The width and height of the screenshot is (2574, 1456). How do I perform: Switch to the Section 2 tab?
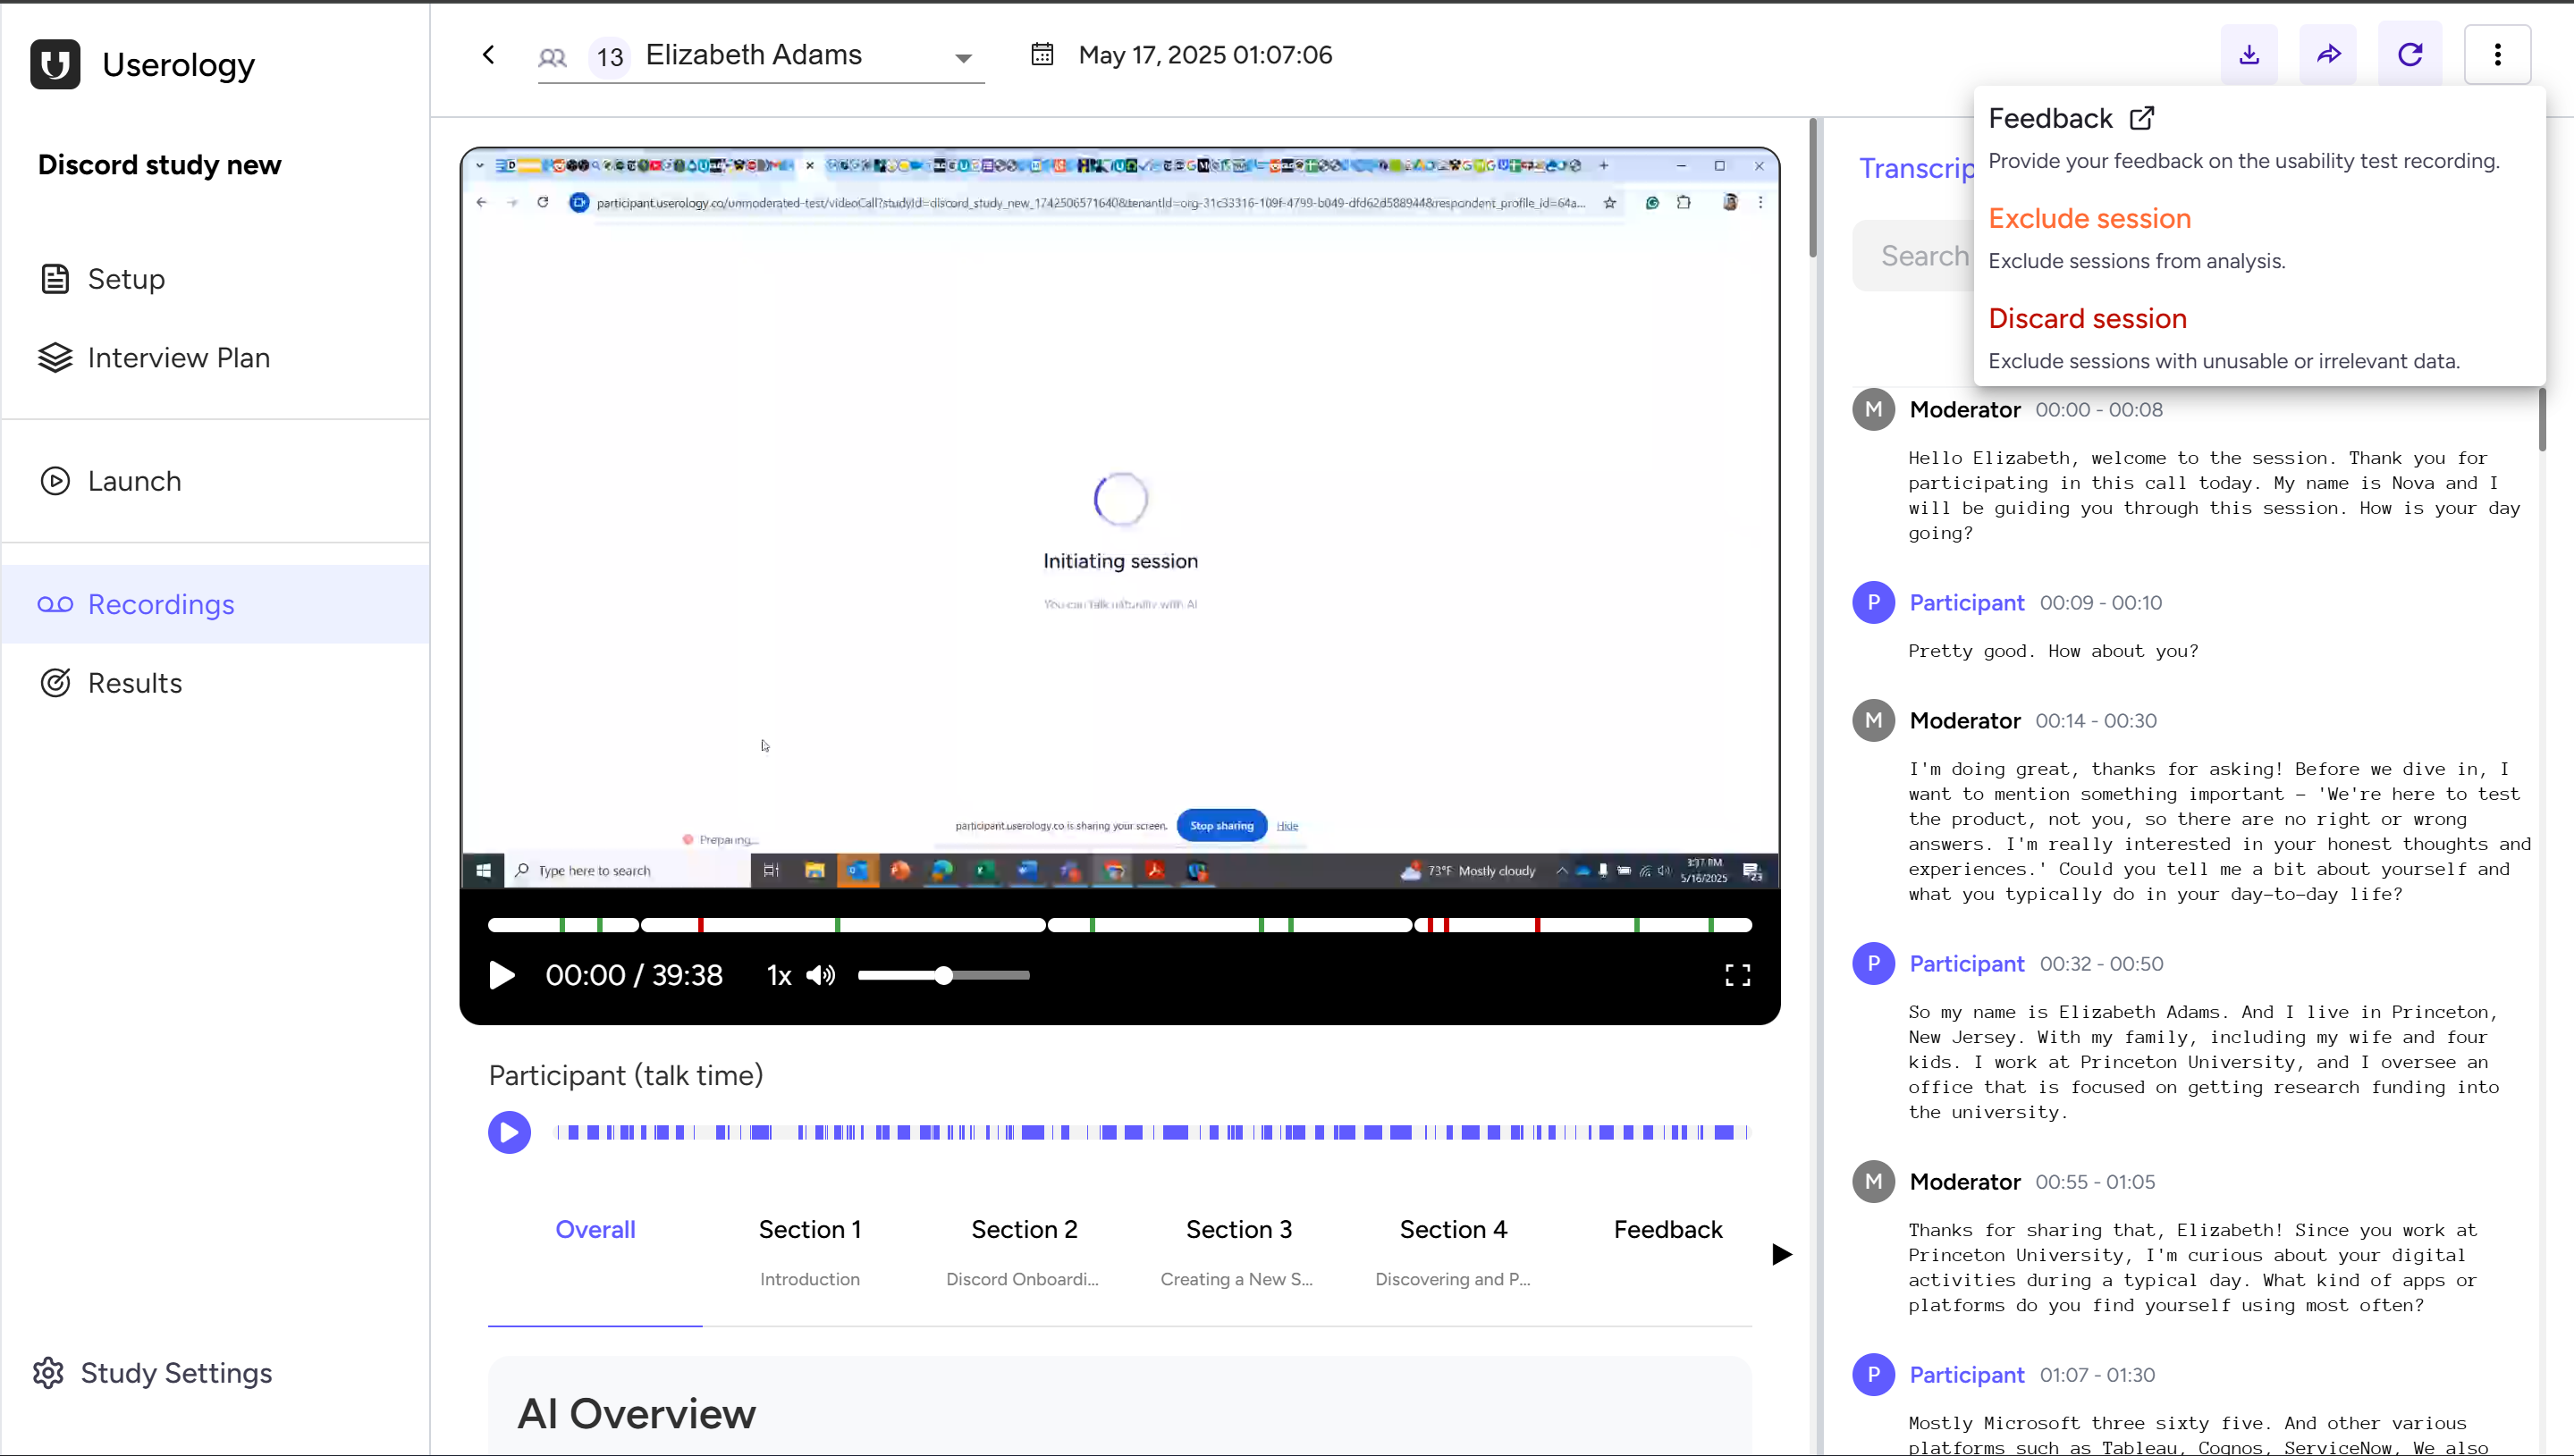[1024, 1229]
